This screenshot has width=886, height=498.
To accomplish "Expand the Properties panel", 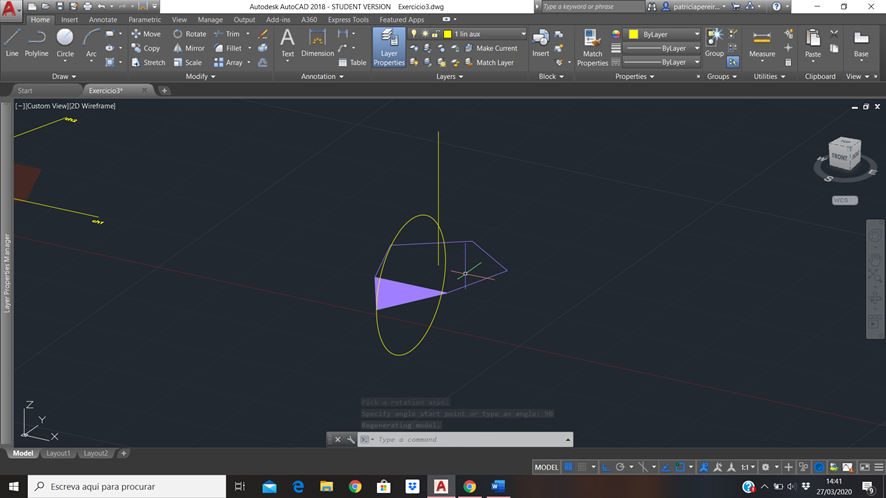I will (x=634, y=76).
